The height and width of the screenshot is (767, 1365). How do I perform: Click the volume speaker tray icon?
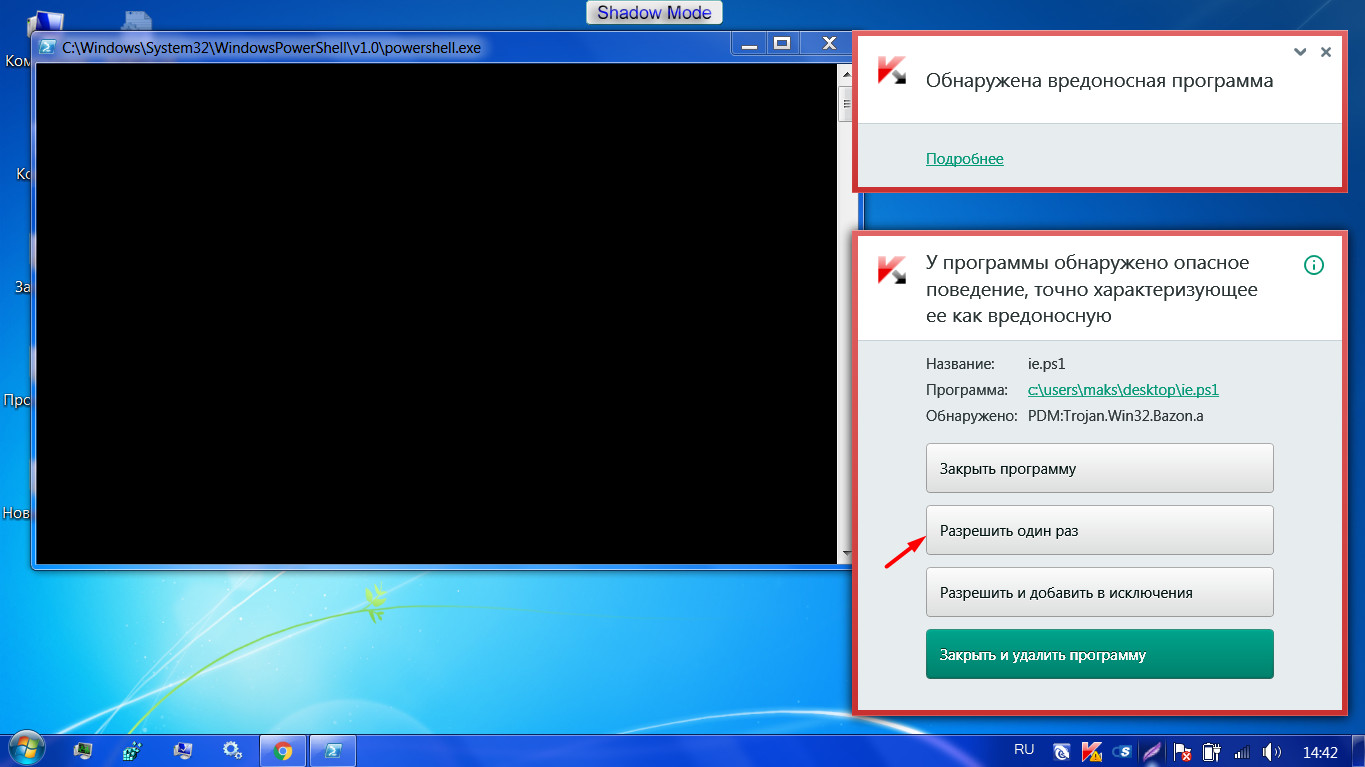click(1272, 751)
